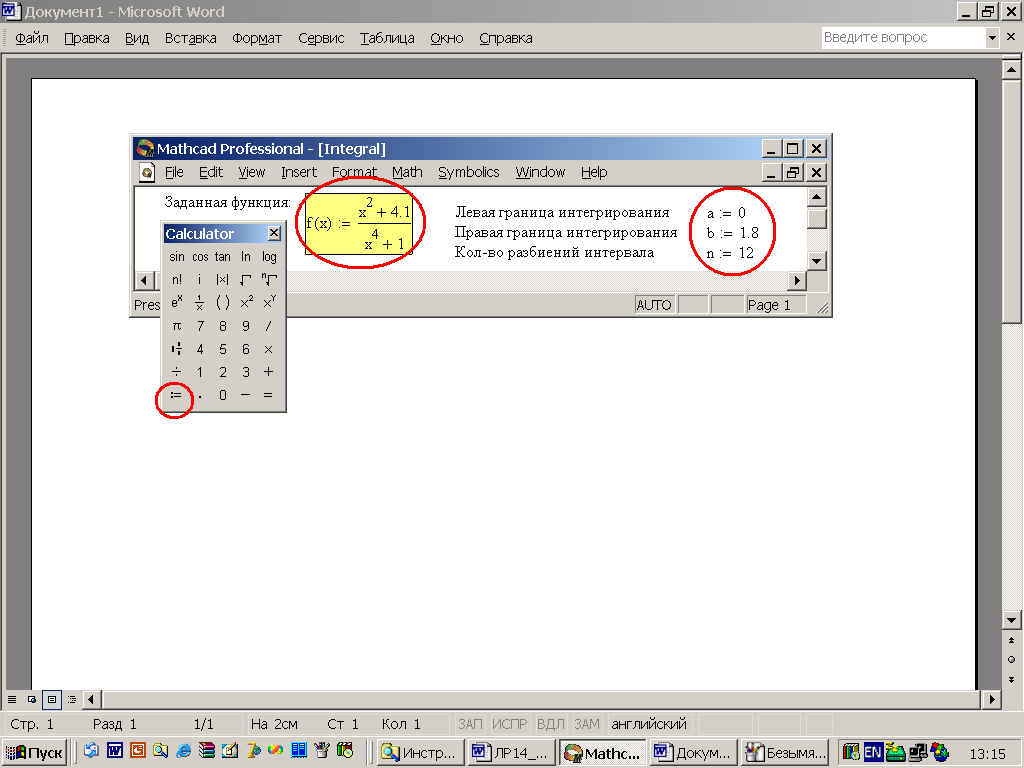The height and width of the screenshot is (768, 1024).
Task: Toggle ИСПР track changes indicator
Action: (509, 724)
